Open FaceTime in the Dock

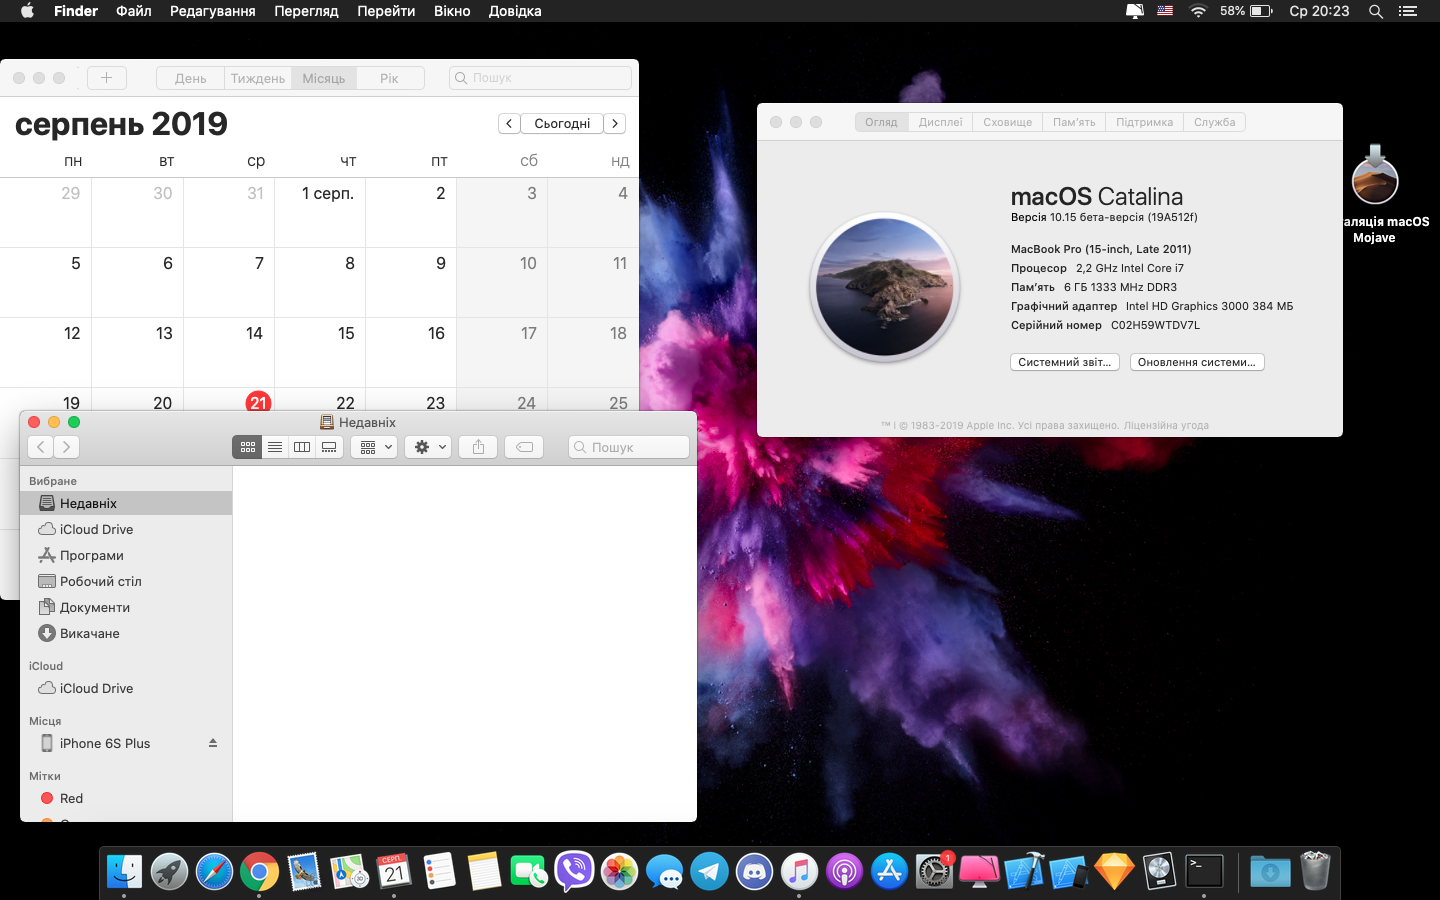coord(529,872)
